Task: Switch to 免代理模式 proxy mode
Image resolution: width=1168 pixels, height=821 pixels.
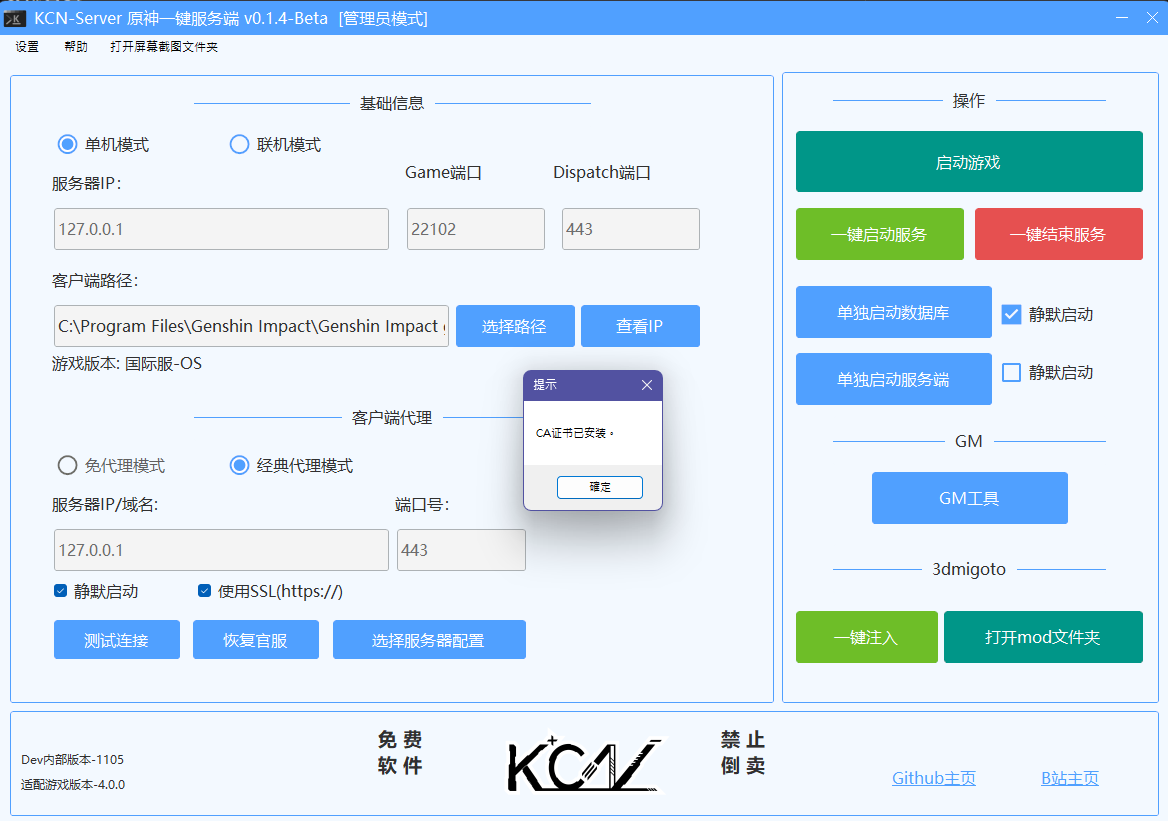Action: point(67,464)
